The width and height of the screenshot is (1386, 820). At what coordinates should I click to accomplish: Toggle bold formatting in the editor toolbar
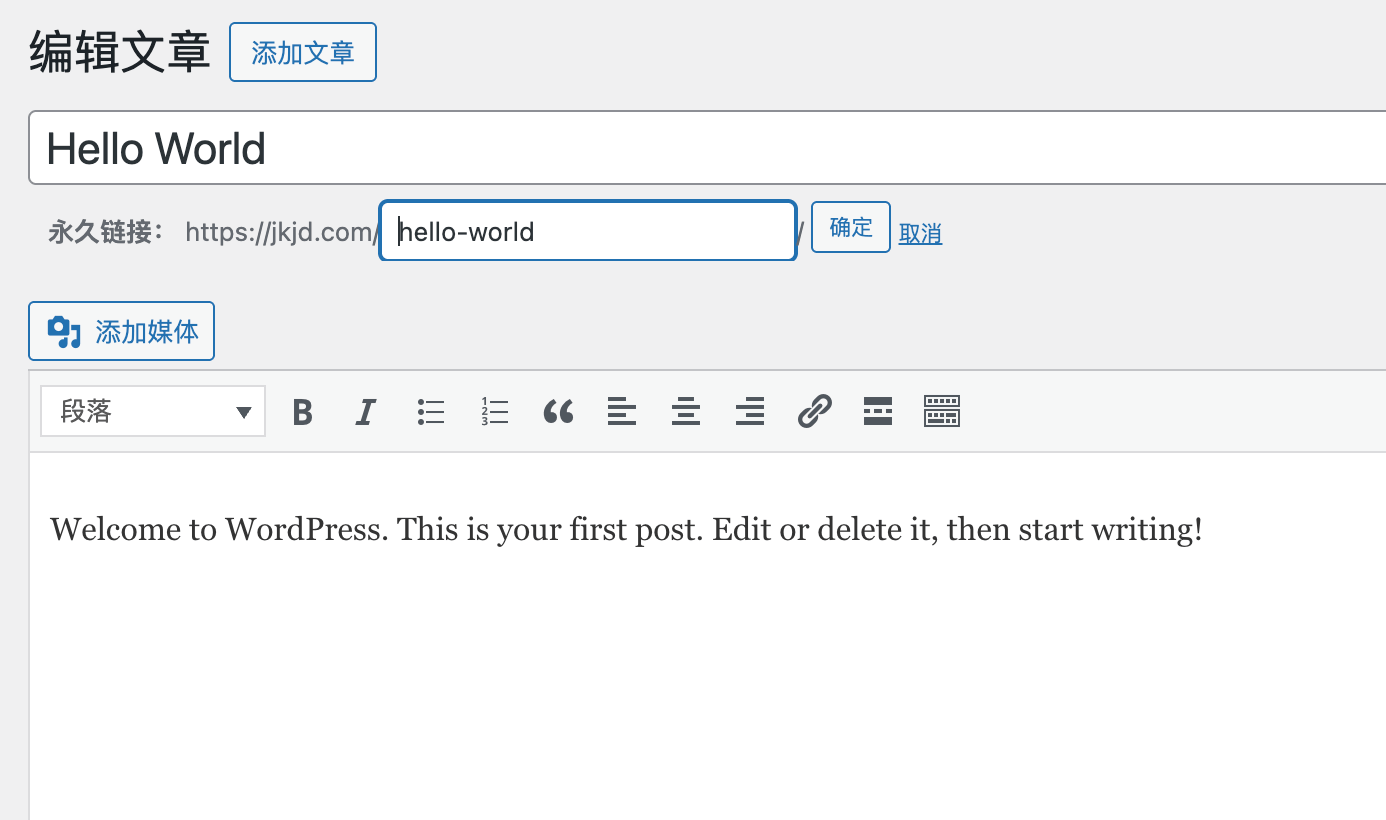click(302, 412)
